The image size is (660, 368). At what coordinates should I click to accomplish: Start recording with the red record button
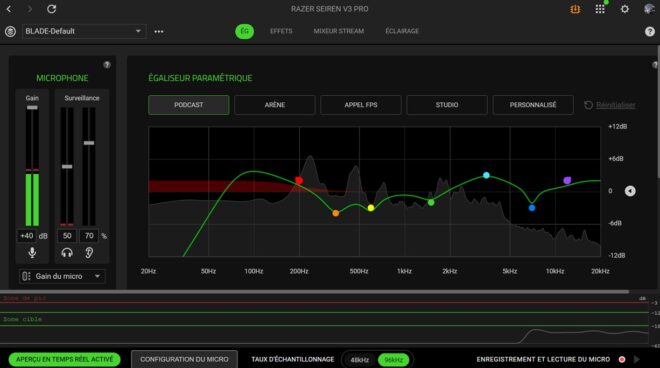click(x=622, y=359)
